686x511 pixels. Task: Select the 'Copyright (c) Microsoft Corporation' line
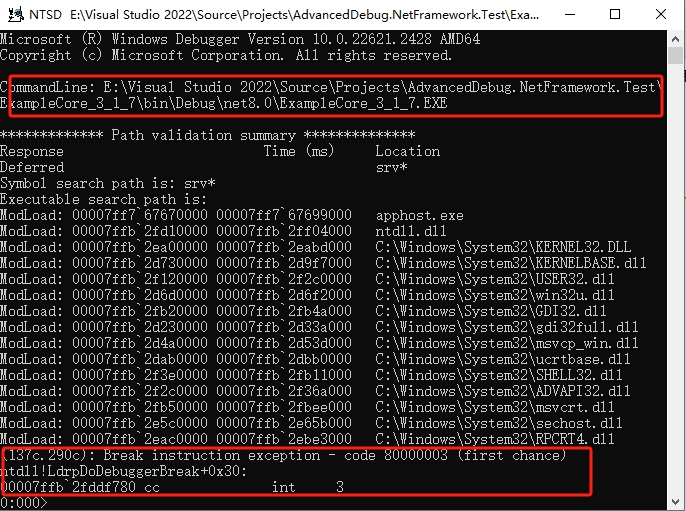point(226,56)
